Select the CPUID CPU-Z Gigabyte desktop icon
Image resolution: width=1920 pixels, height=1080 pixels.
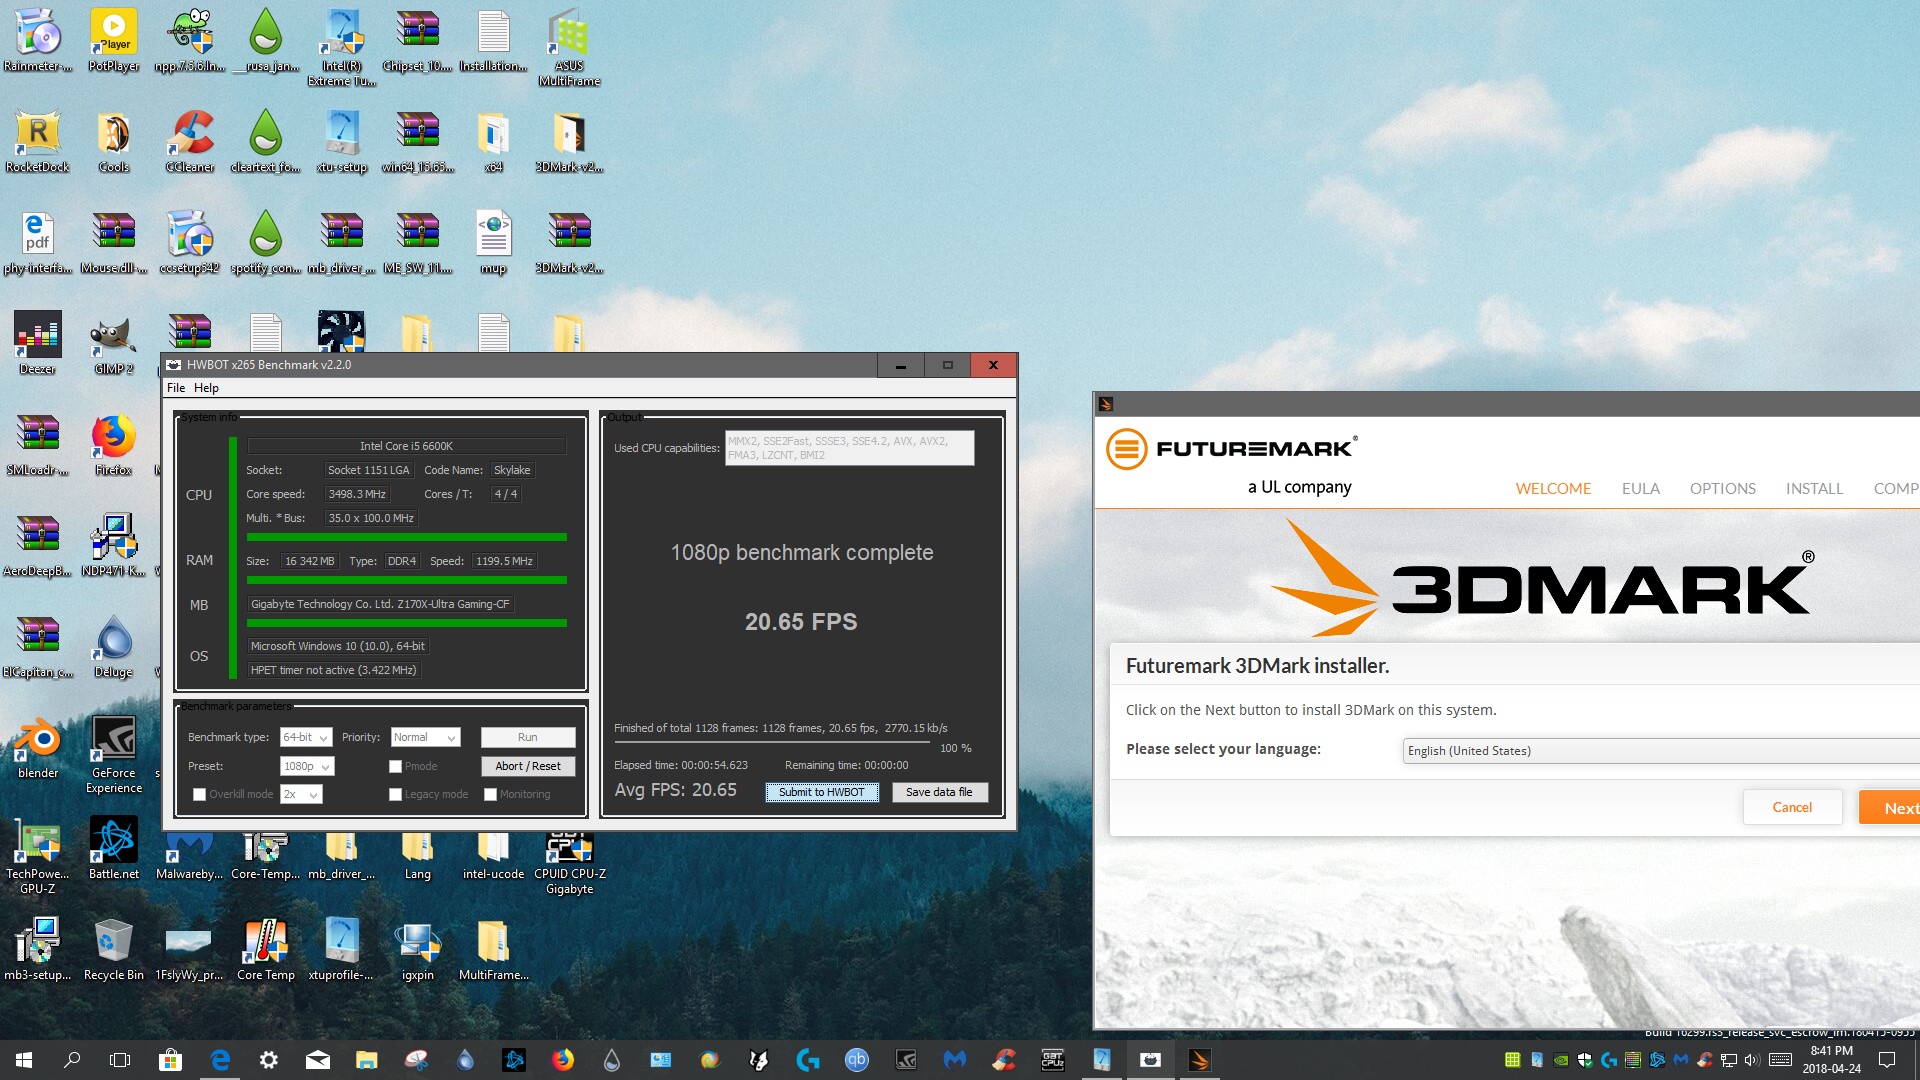coord(570,864)
